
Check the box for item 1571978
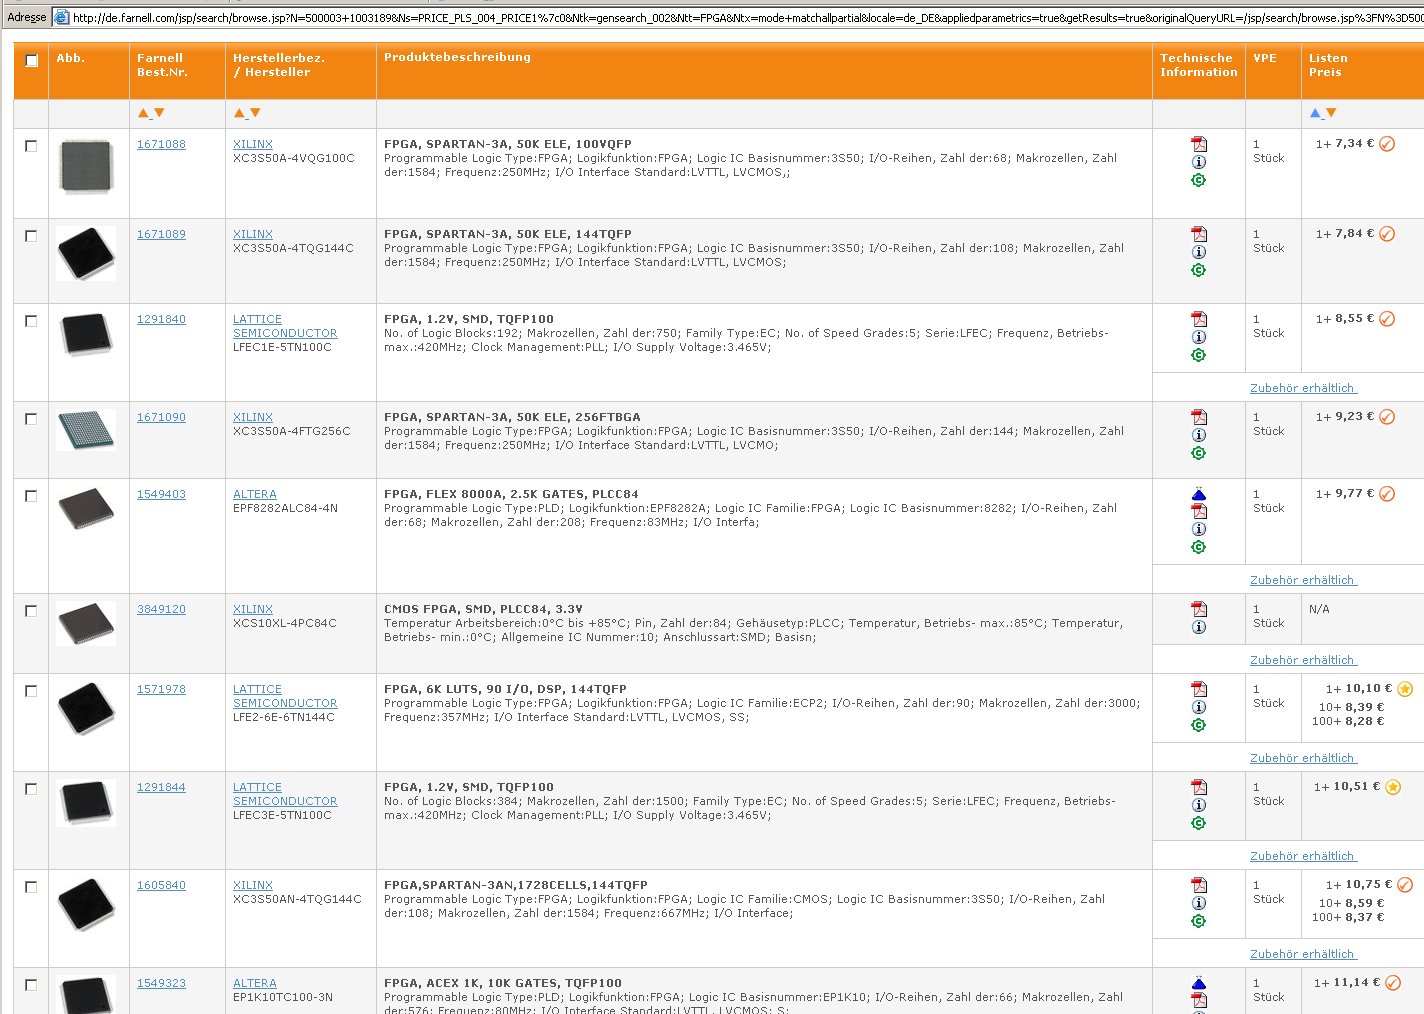pyautogui.click(x=31, y=691)
